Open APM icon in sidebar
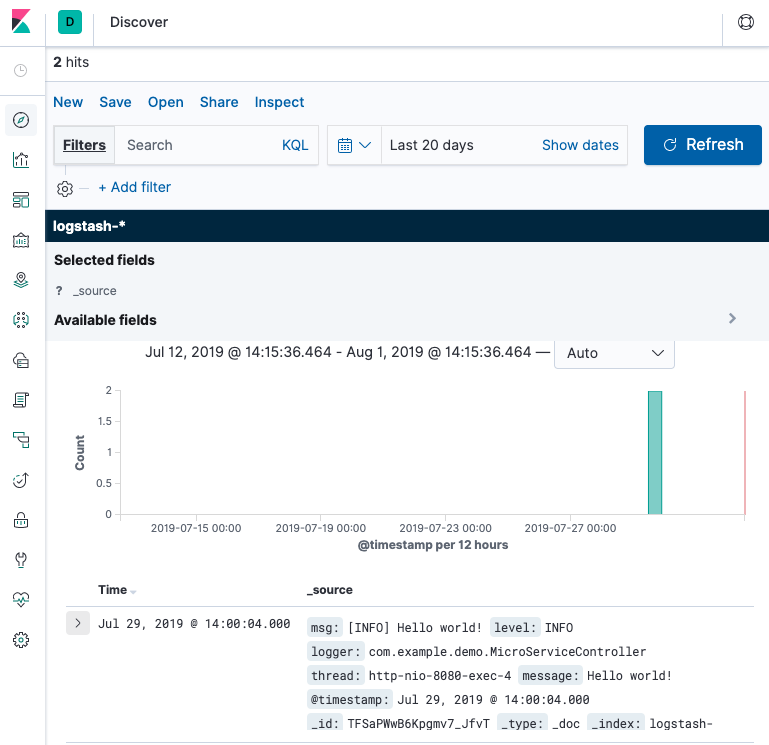Viewport: 769px width, 745px height. [21, 440]
